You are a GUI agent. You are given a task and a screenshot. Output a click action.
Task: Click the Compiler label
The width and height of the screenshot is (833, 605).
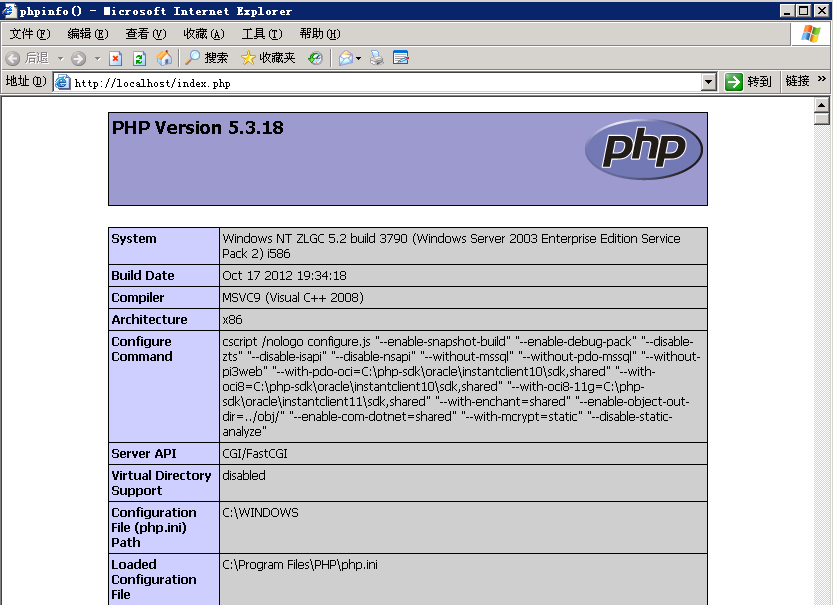[138, 297]
